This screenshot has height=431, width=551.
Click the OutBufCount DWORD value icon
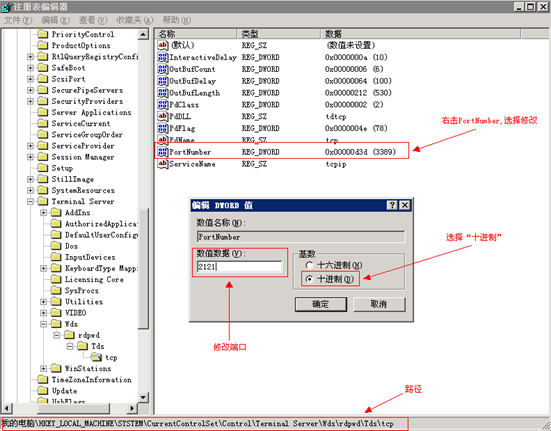coord(162,69)
